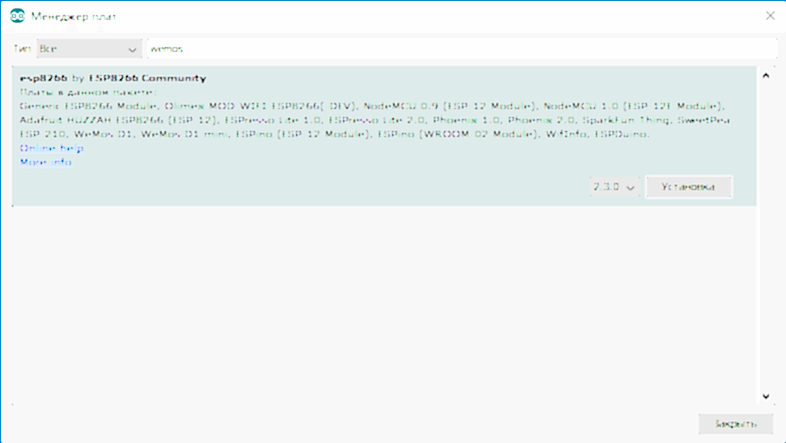Screen dimensions: 786x443
Task: Close the Boards Manager window with X
Action: point(769,16)
